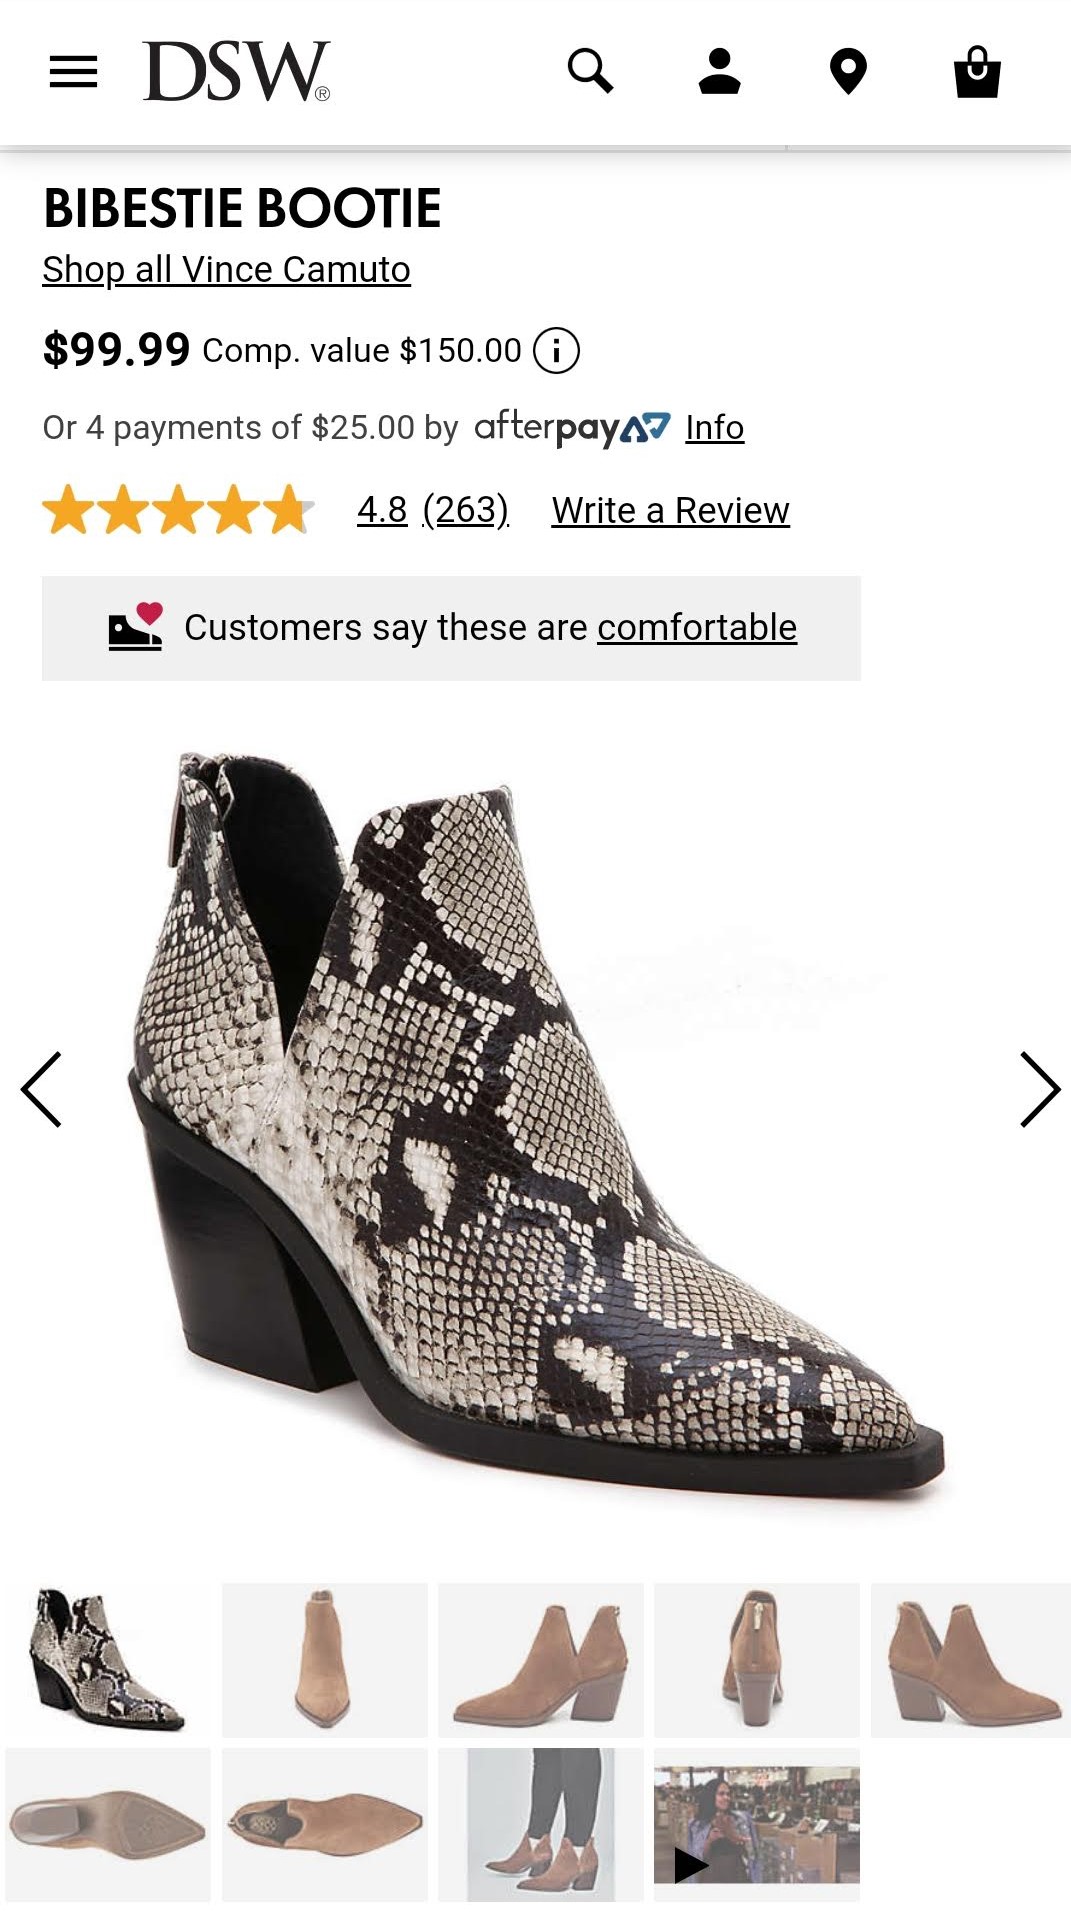Open the hamburger navigation menu
This screenshot has width=1071, height=1912.
click(x=73, y=72)
